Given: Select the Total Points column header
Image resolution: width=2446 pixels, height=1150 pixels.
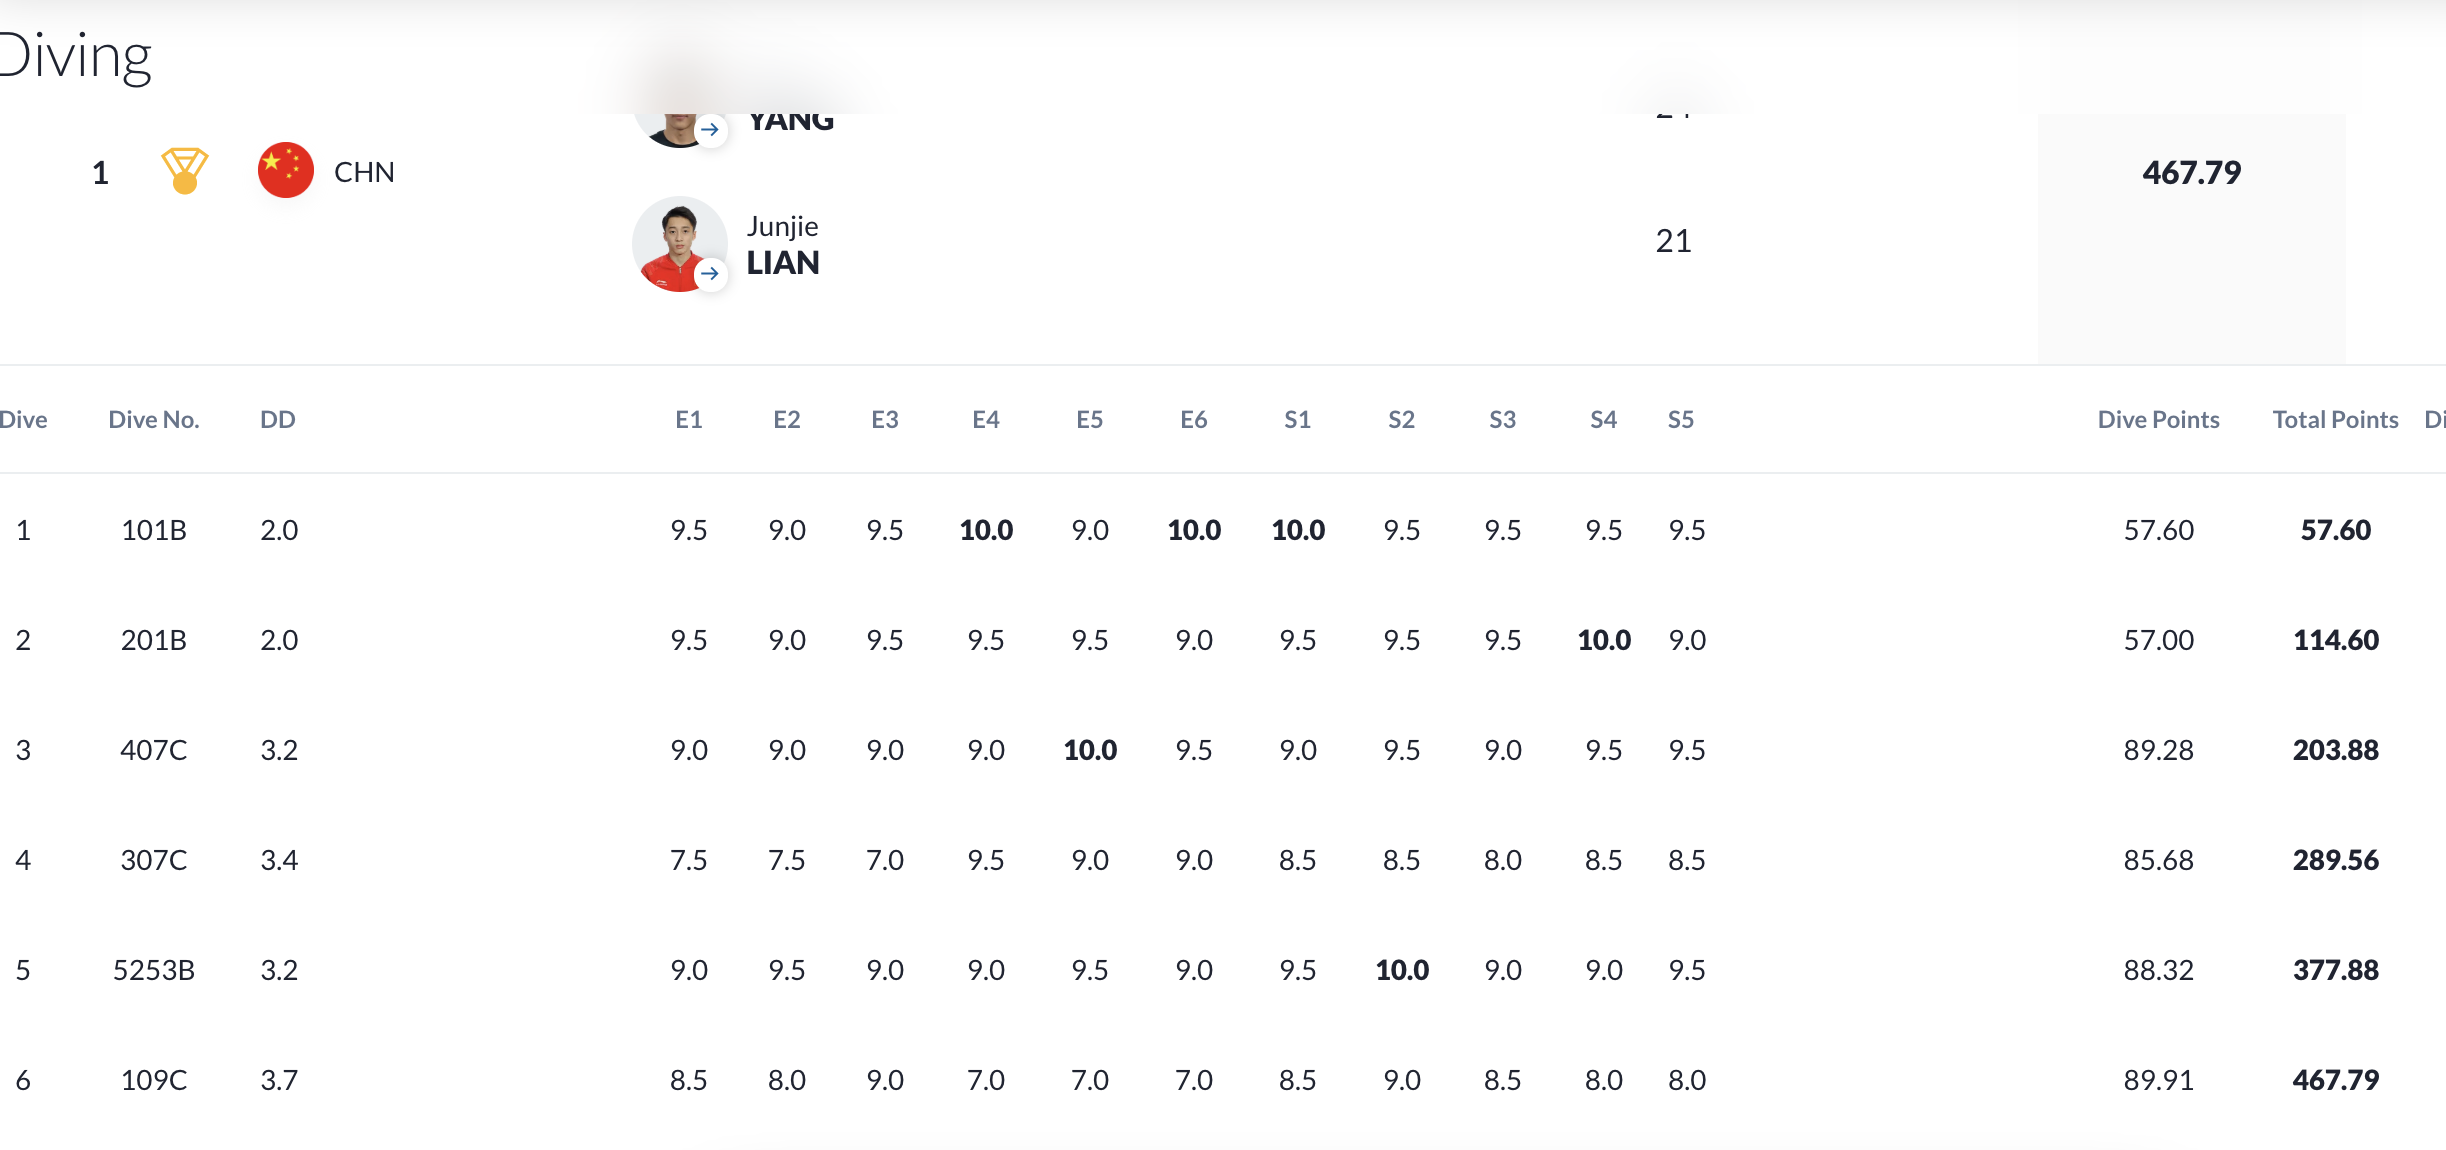Looking at the screenshot, I should [x=2335, y=420].
